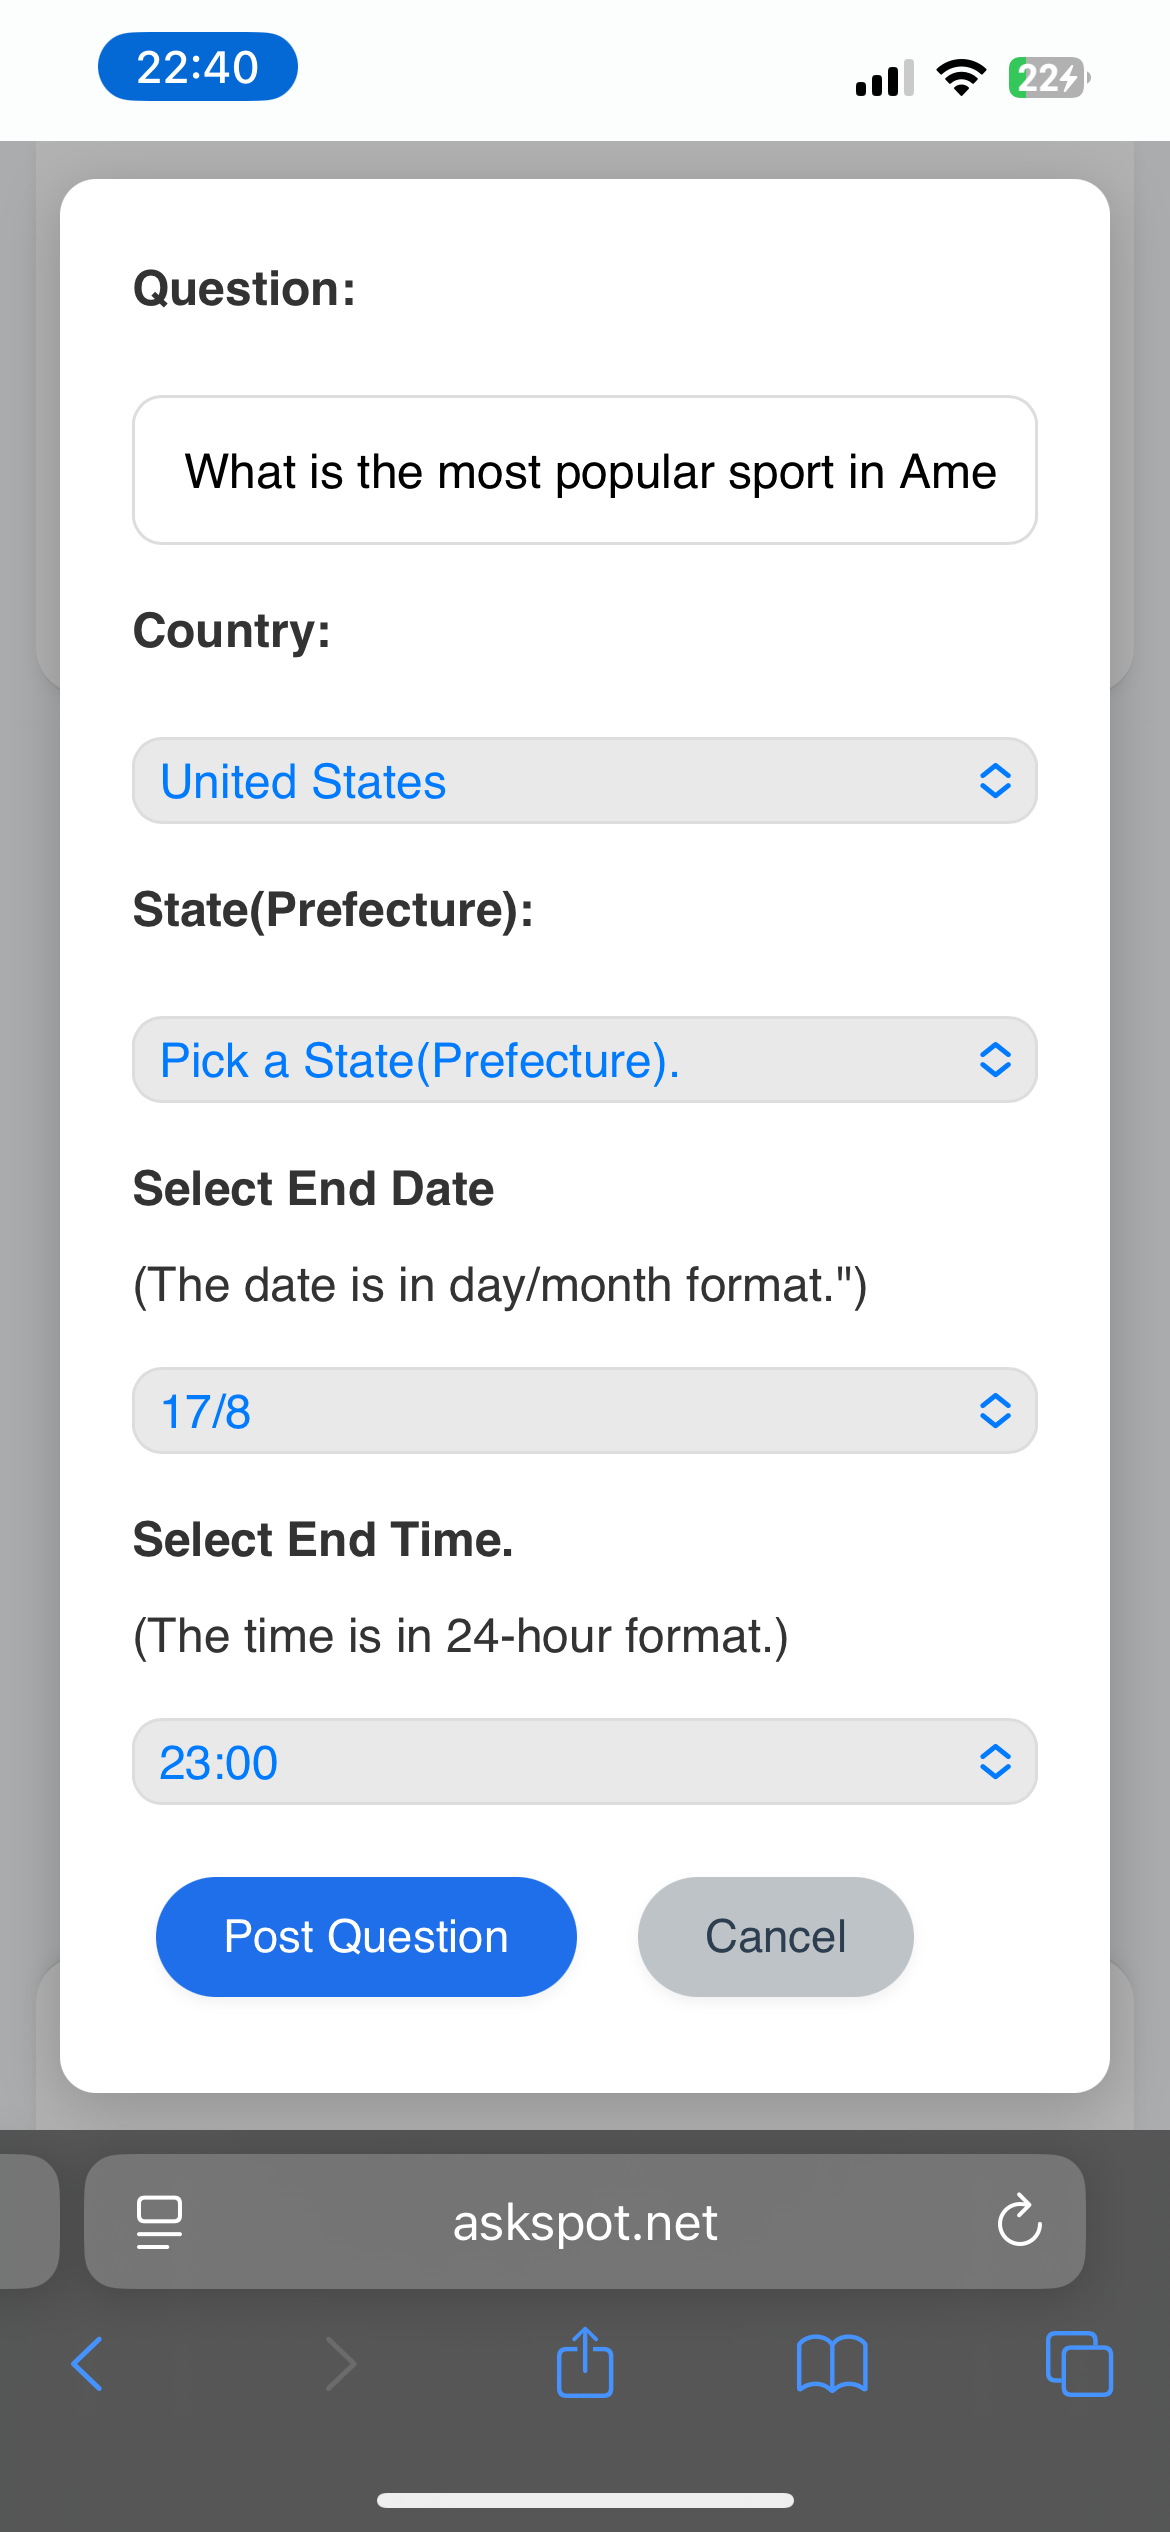
Task: Open the 23:00 end time dropdown
Action: tap(585, 1762)
